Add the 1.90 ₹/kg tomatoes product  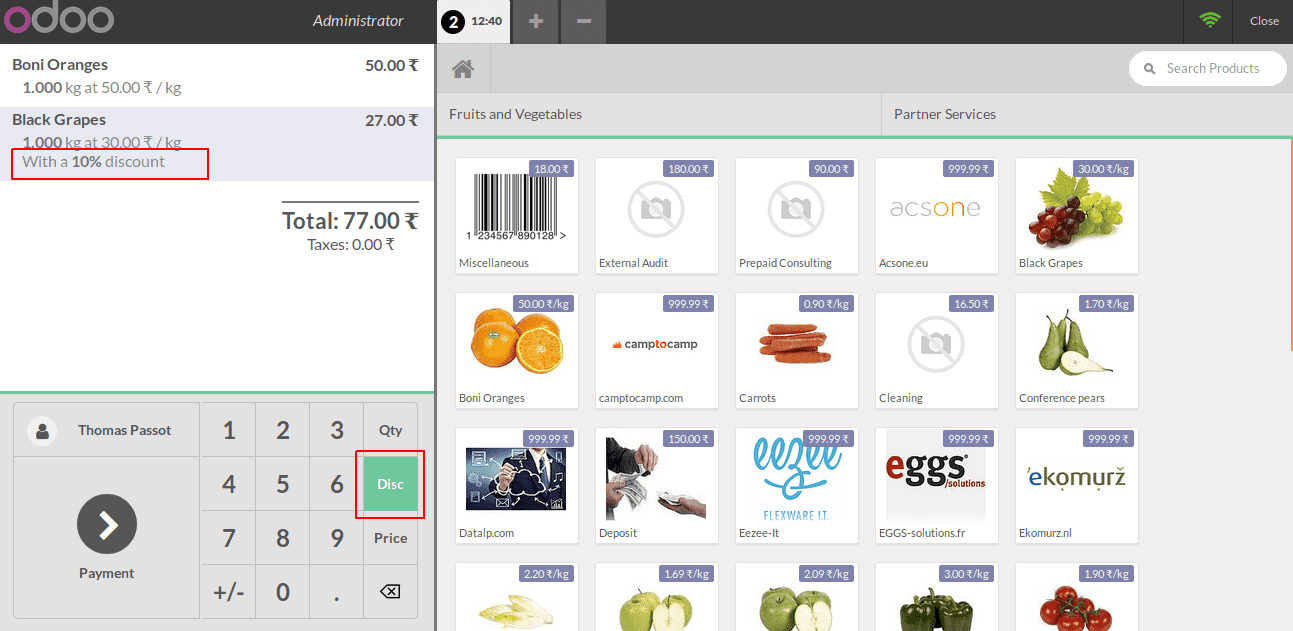[x=1077, y=597]
